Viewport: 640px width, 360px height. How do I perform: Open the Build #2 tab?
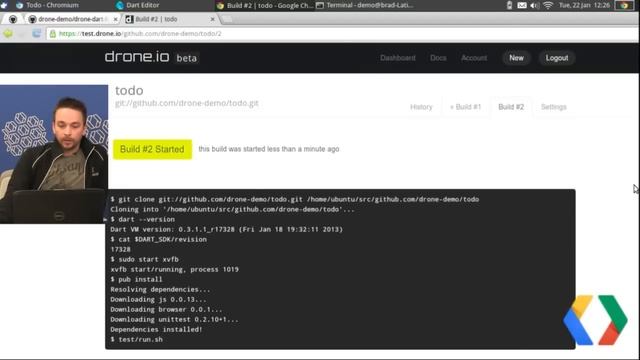(x=511, y=107)
